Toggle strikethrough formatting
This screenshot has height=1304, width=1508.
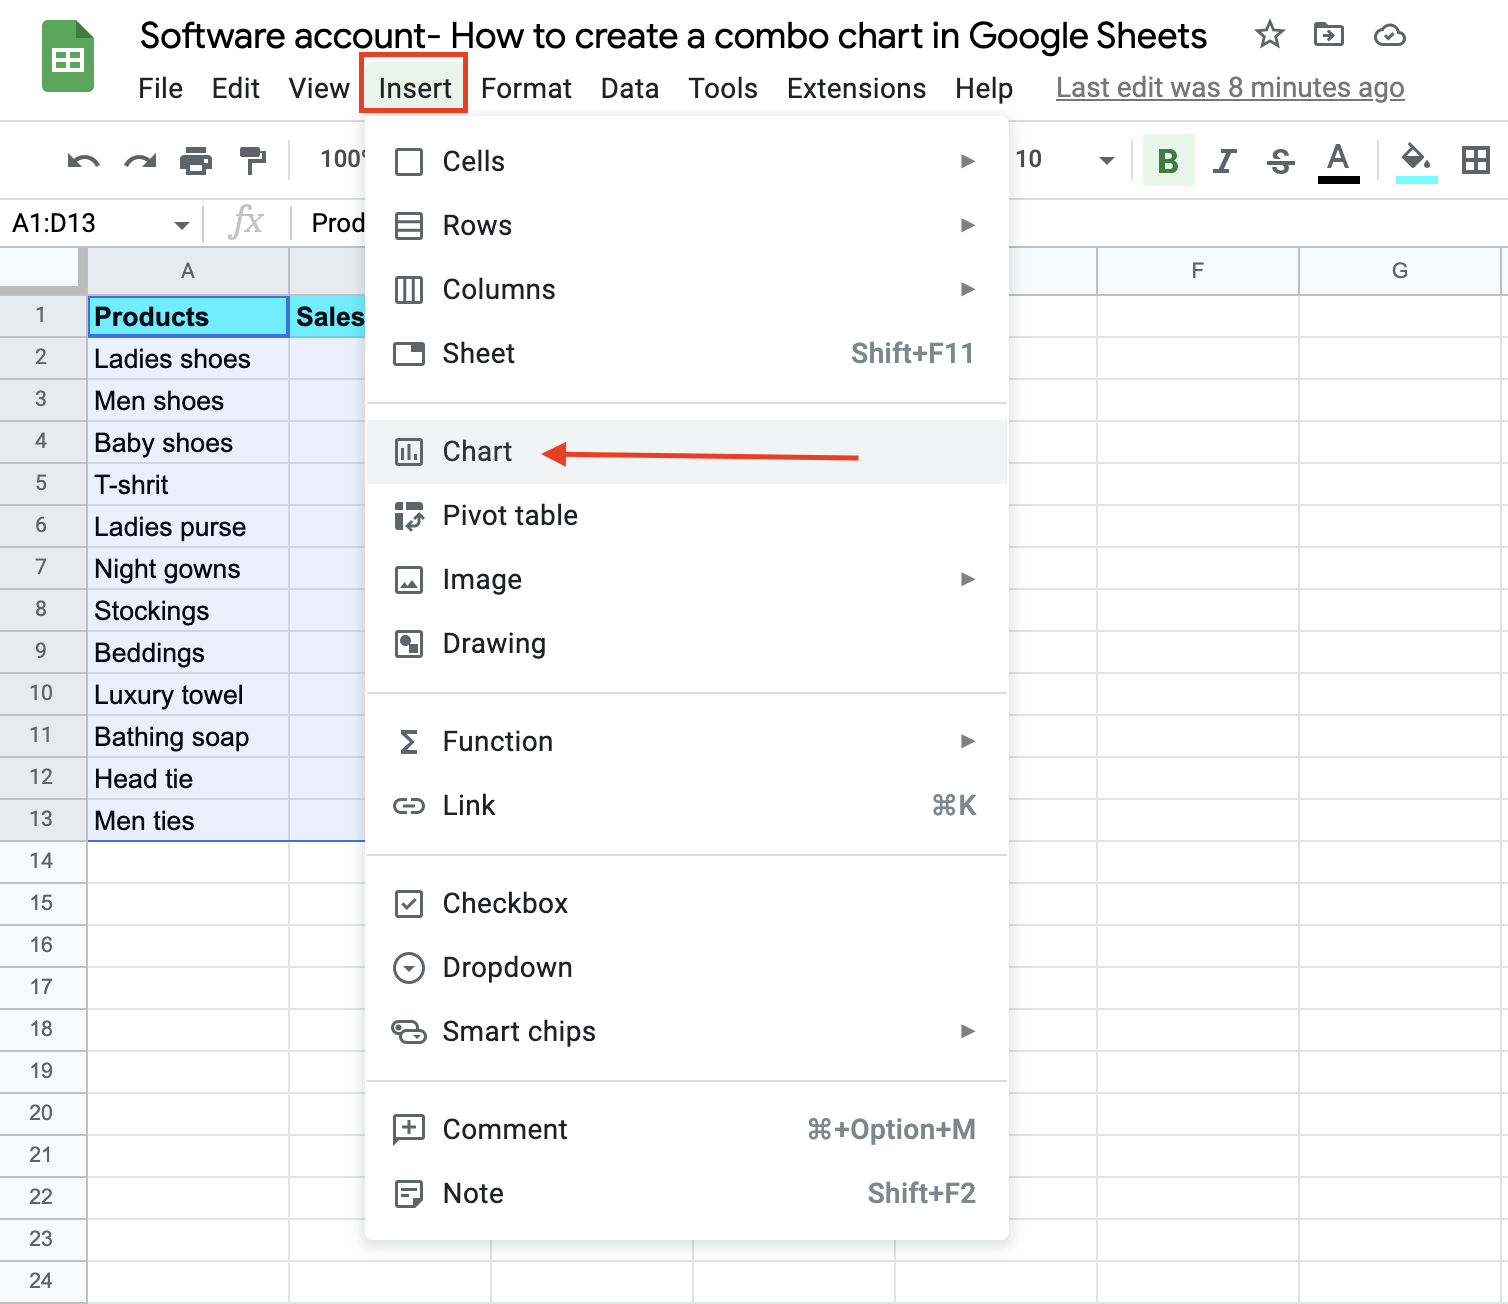pos(1280,160)
